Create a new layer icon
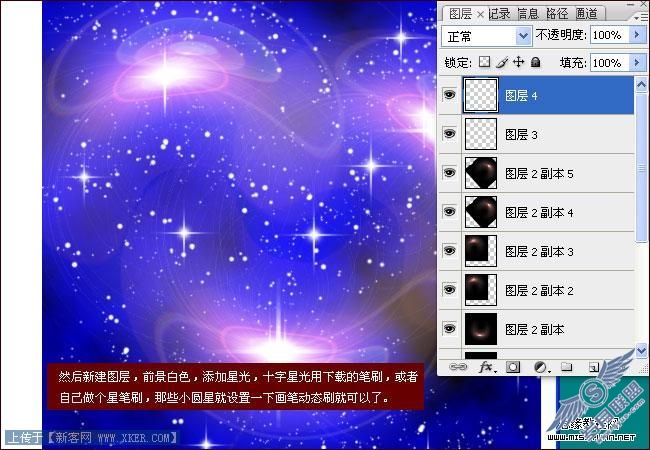650x450 pixels. pyautogui.click(x=594, y=367)
